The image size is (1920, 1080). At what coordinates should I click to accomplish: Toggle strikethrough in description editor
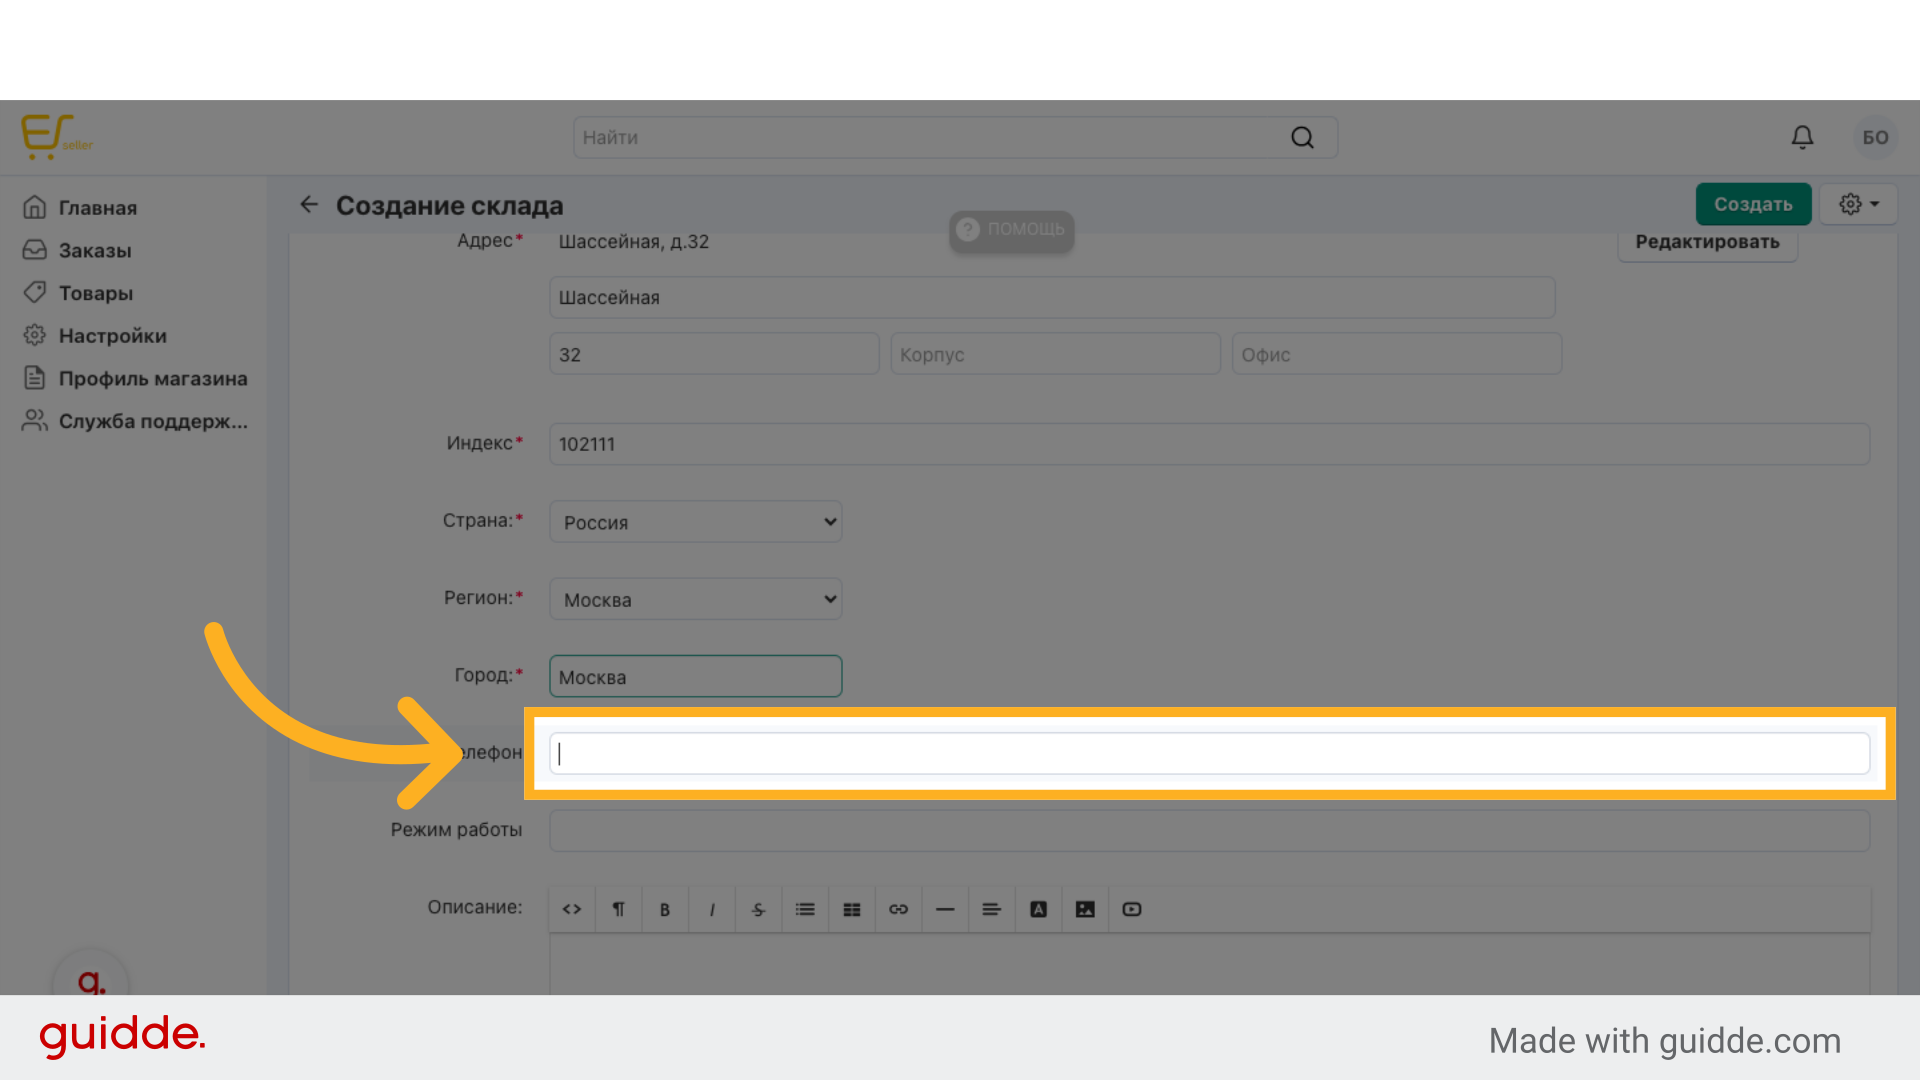(758, 909)
